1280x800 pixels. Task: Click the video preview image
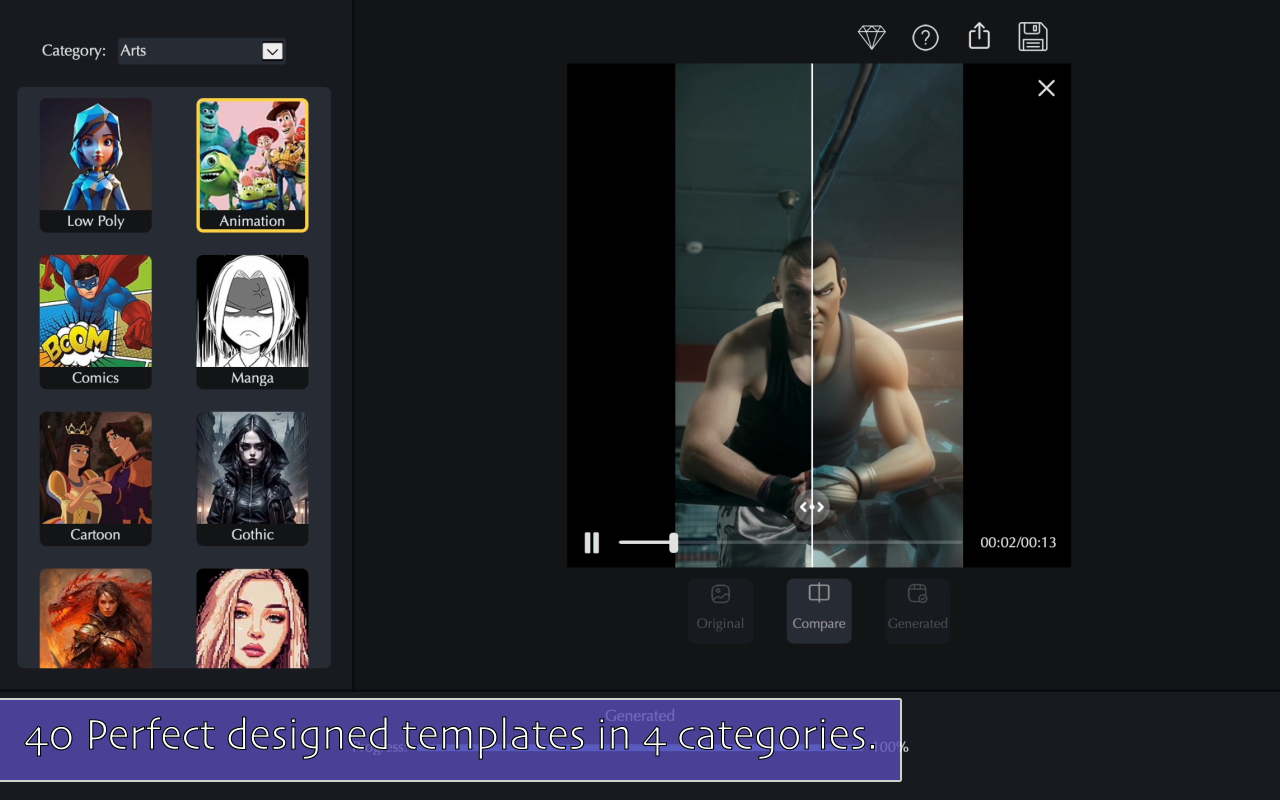(x=819, y=315)
